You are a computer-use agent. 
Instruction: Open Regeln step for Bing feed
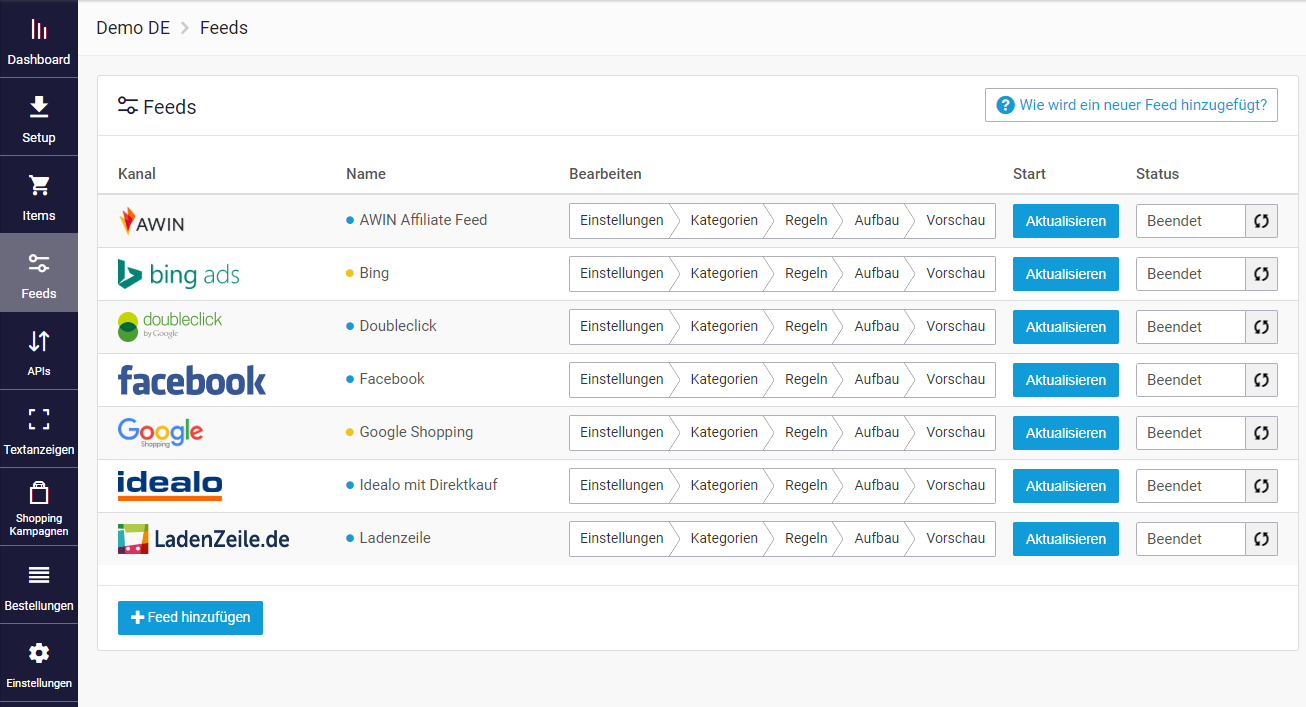click(x=806, y=274)
